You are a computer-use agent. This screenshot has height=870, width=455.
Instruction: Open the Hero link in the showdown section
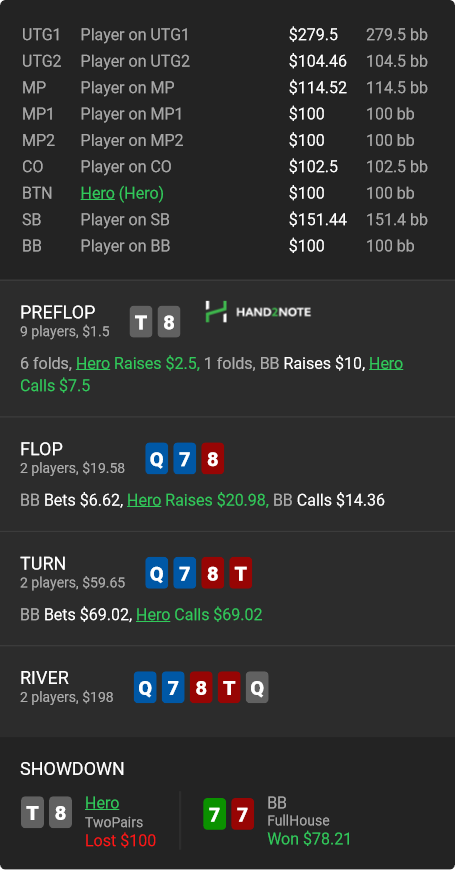(102, 803)
